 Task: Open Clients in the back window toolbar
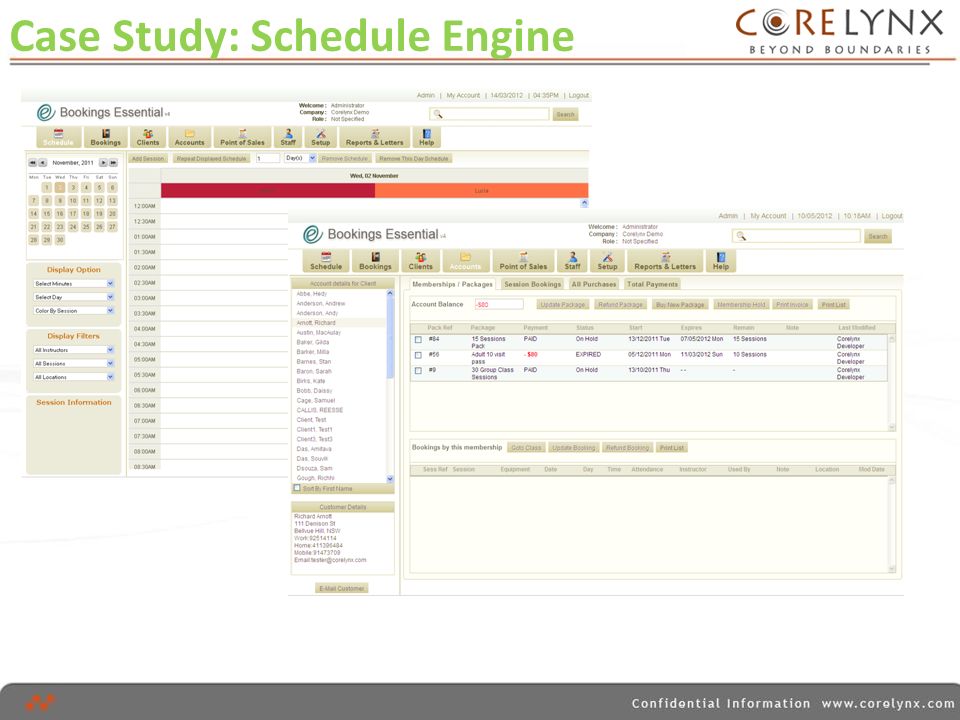(x=148, y=137)
